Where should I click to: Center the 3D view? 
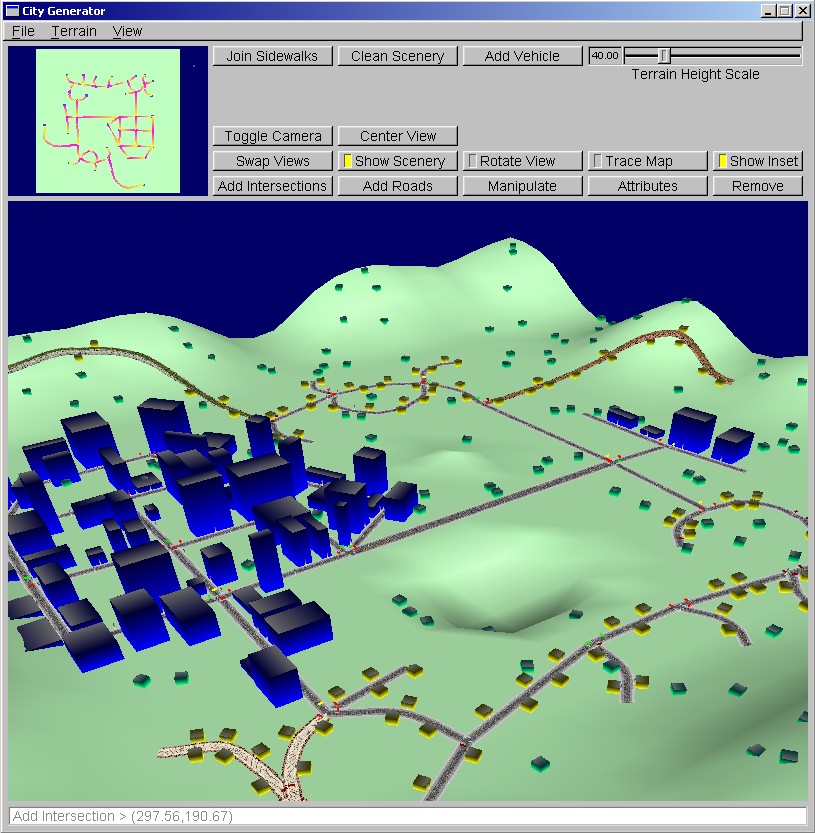click(x=397, y=136)
